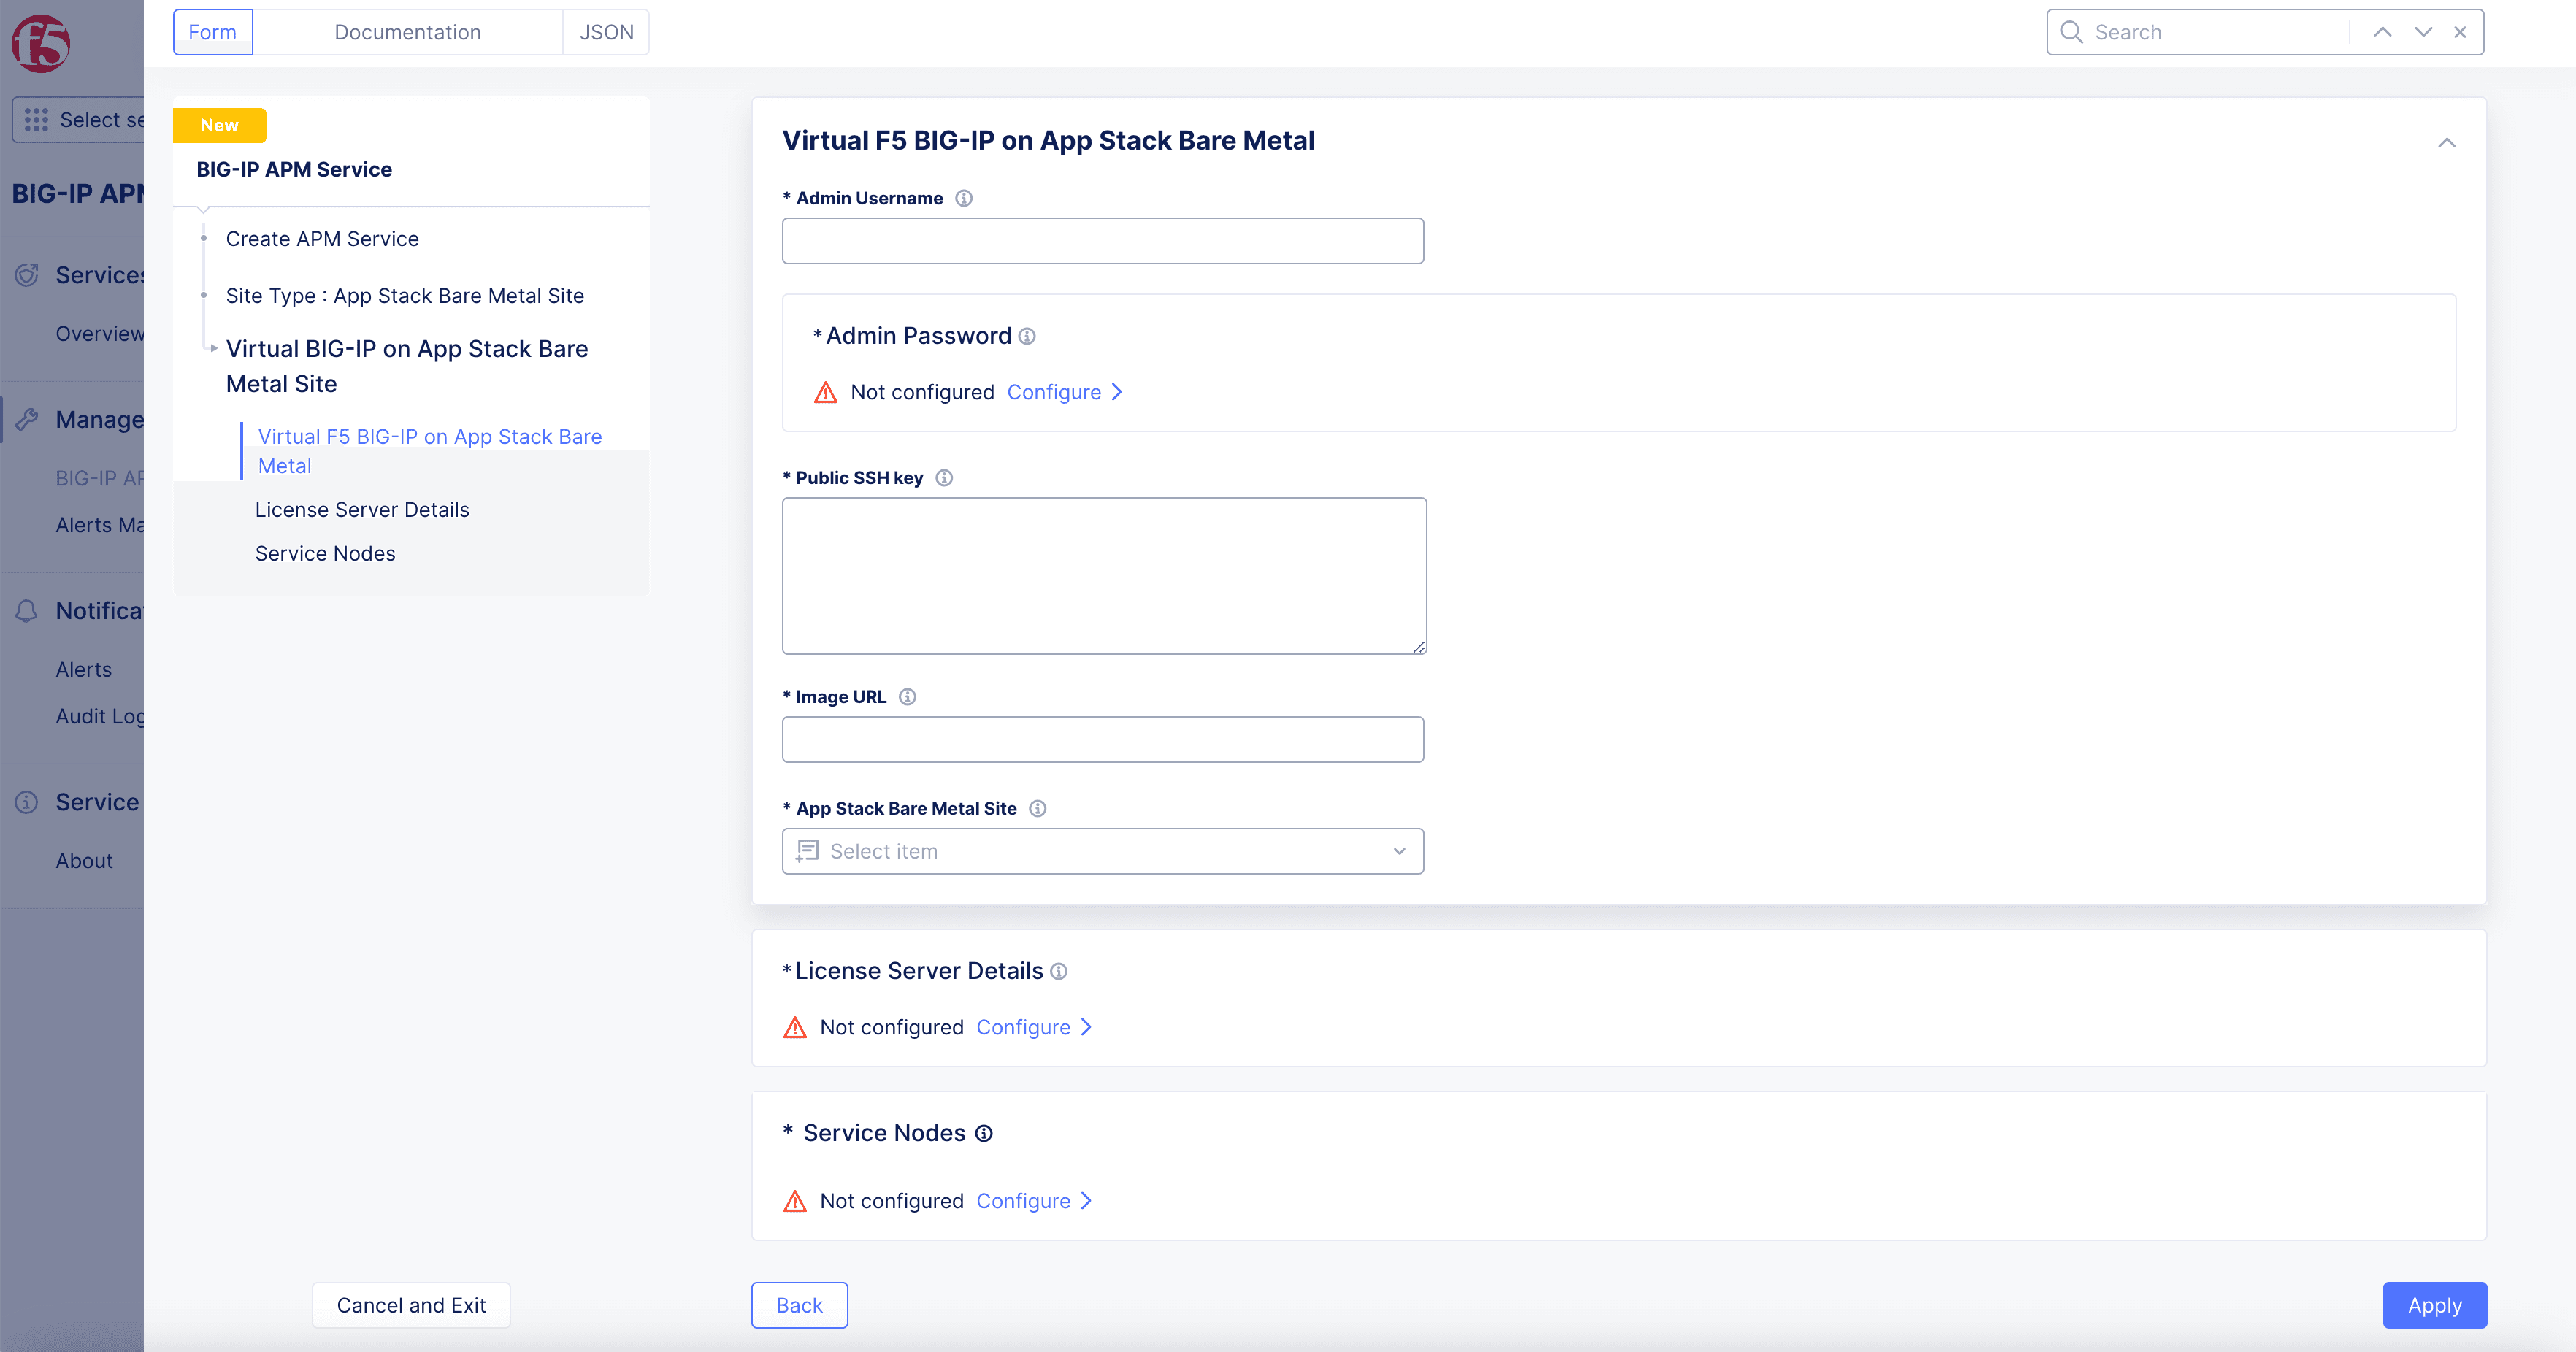
Task: Select Service Nodes in the tree
Action: click(325, 554)
